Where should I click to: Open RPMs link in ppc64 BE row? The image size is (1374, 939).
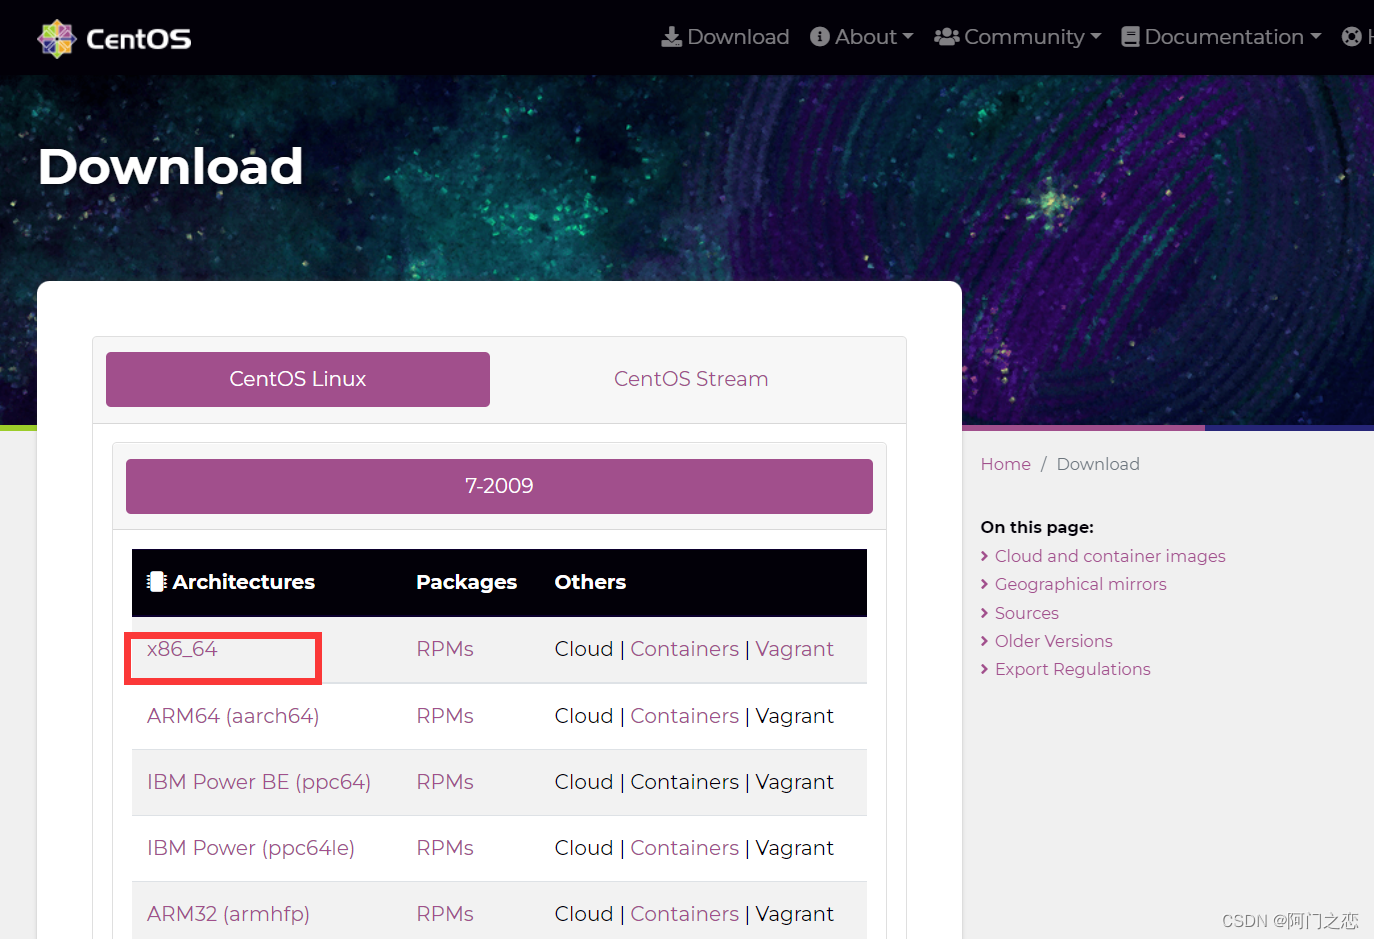pos(445,782)
